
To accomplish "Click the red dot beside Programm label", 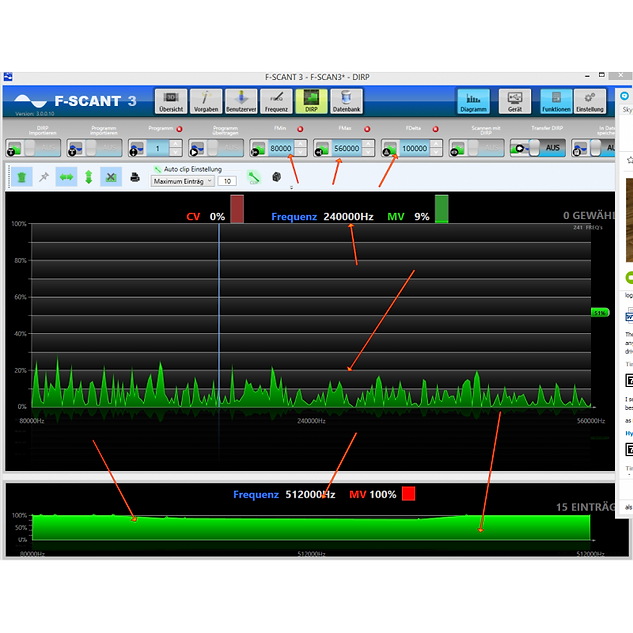I will (179, 129).
